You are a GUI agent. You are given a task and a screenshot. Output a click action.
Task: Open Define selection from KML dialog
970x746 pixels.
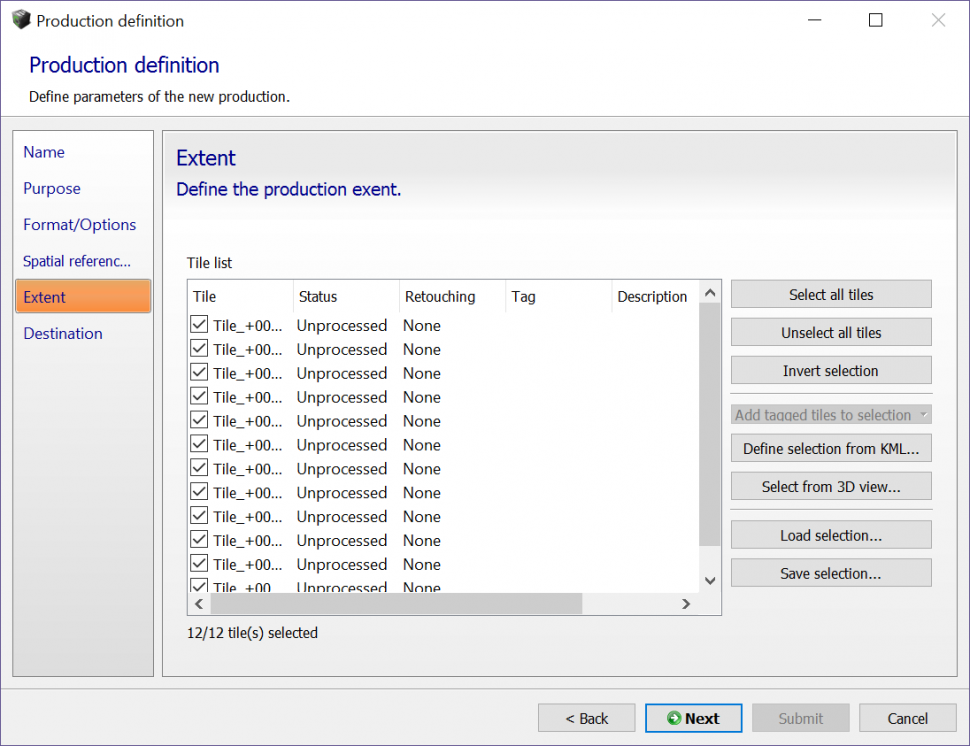coord(831,448)
